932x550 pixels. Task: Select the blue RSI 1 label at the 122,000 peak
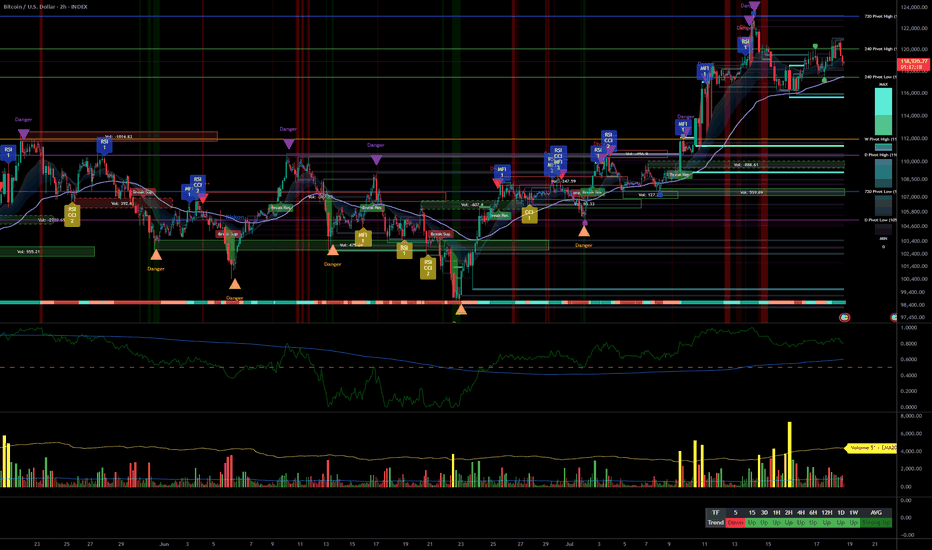pyautogui.click(x=745, y=45)
